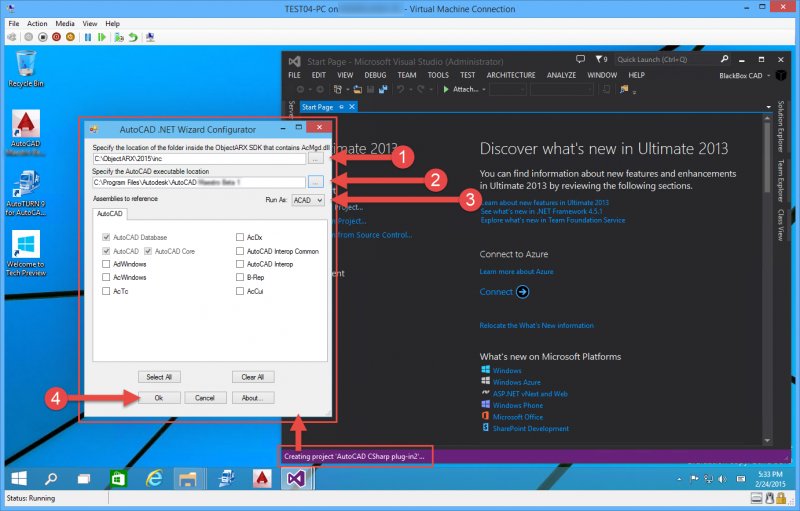Viewport: 800px width, 511px height.
Task: Open Windows Start button on taskbar
Action: 19,478
